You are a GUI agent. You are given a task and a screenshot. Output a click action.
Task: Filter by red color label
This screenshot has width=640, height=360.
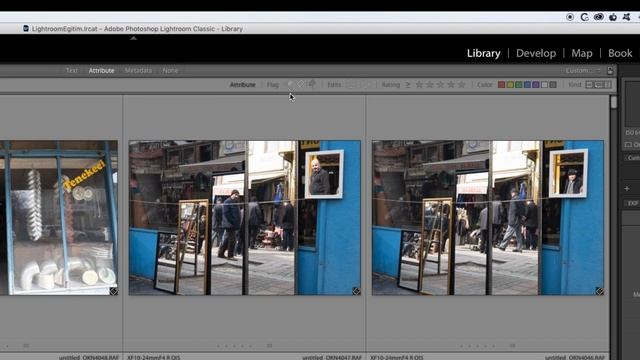pos(501,84)
